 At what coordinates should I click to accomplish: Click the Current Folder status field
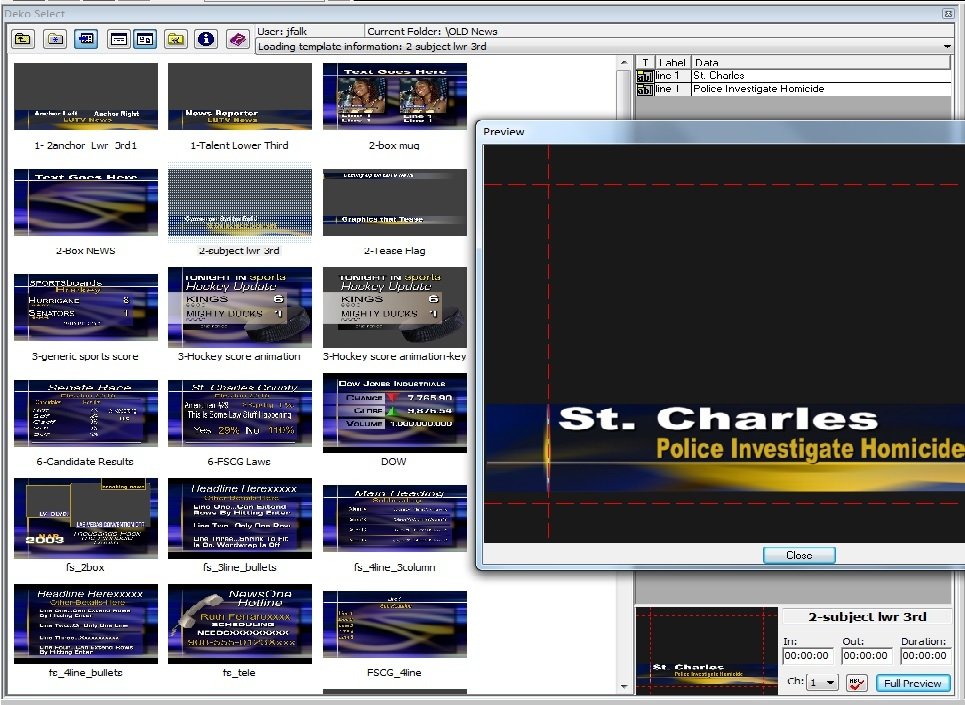point(659,31)
